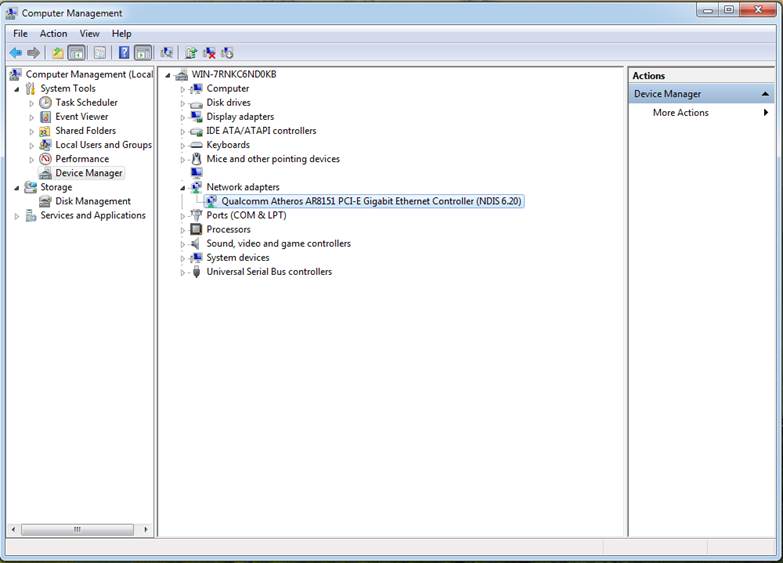The height and width of the screenshot is (563, 783).
Task: Toggle the Show/Hide Console Tree button
Action: tap(76, 52)
